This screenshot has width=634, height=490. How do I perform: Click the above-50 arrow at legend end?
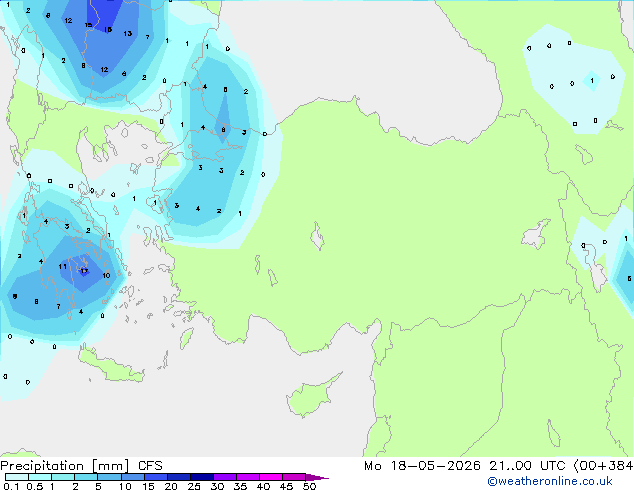[316, 477]
